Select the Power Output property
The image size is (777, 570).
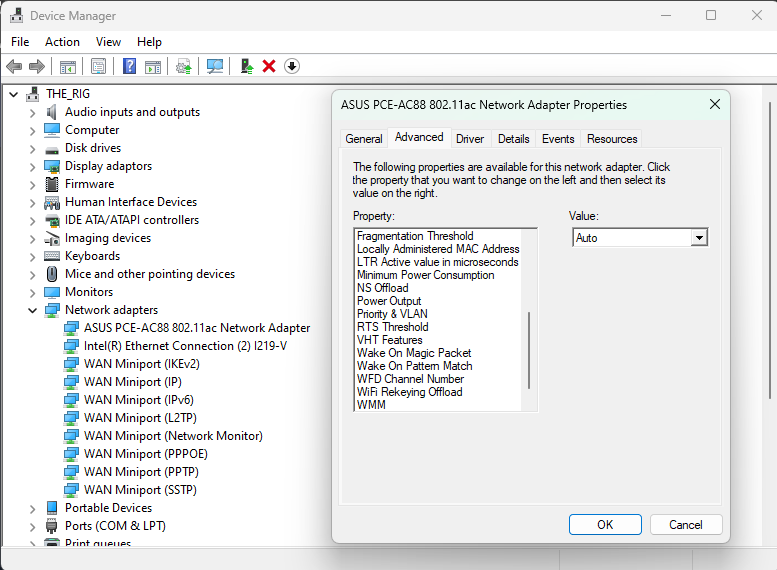pyautogui.click(x=389, y=301)
